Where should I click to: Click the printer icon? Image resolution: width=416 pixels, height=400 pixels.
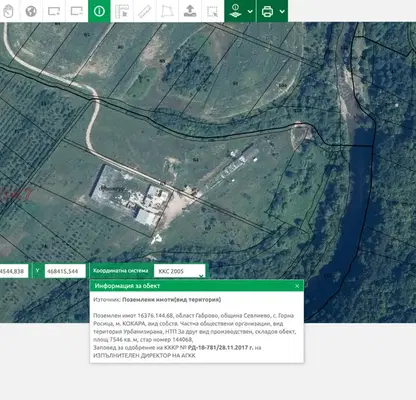[267, 11]
